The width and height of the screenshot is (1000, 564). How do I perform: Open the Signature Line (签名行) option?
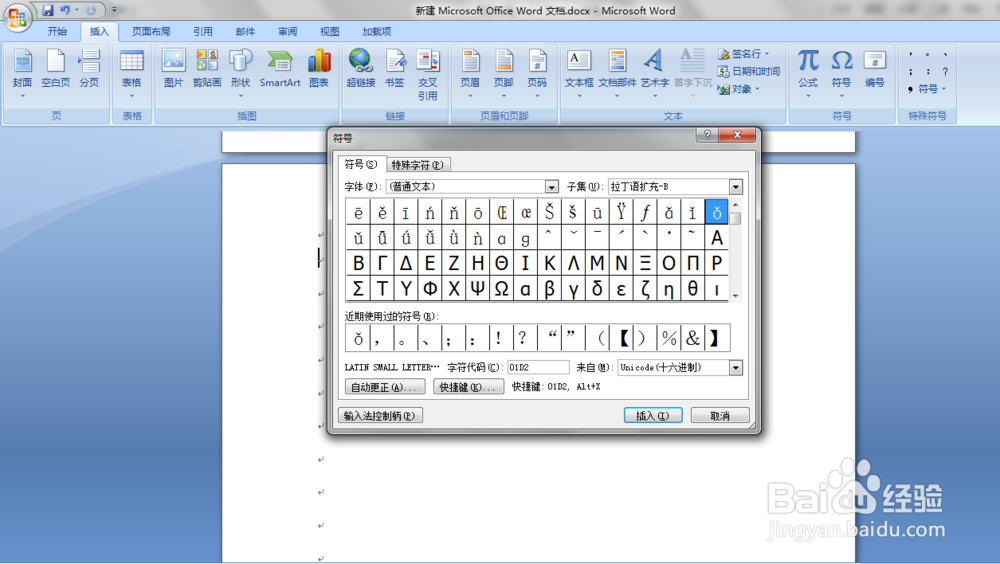click(x=744, y=54)
